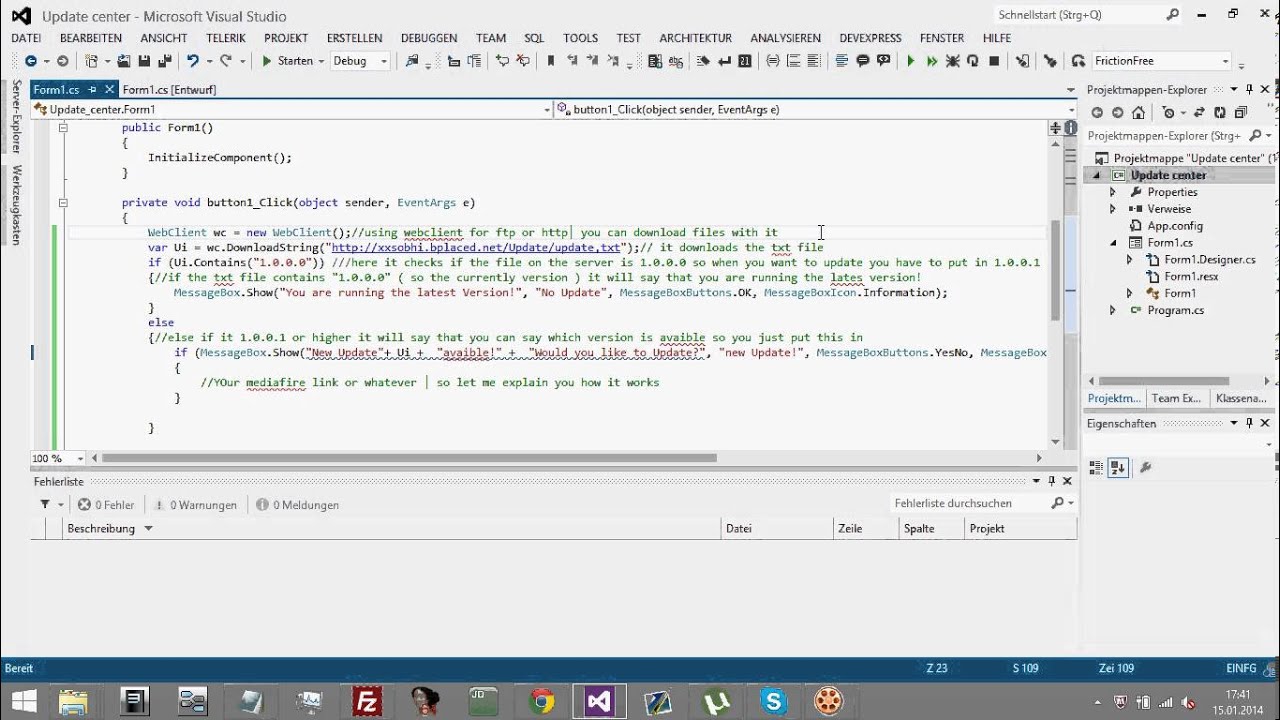Image resolution: width=1280 pixels, height=720 pixels.
Task: Select App.config in the solution tree
Action: click(x=1175, y=226)
